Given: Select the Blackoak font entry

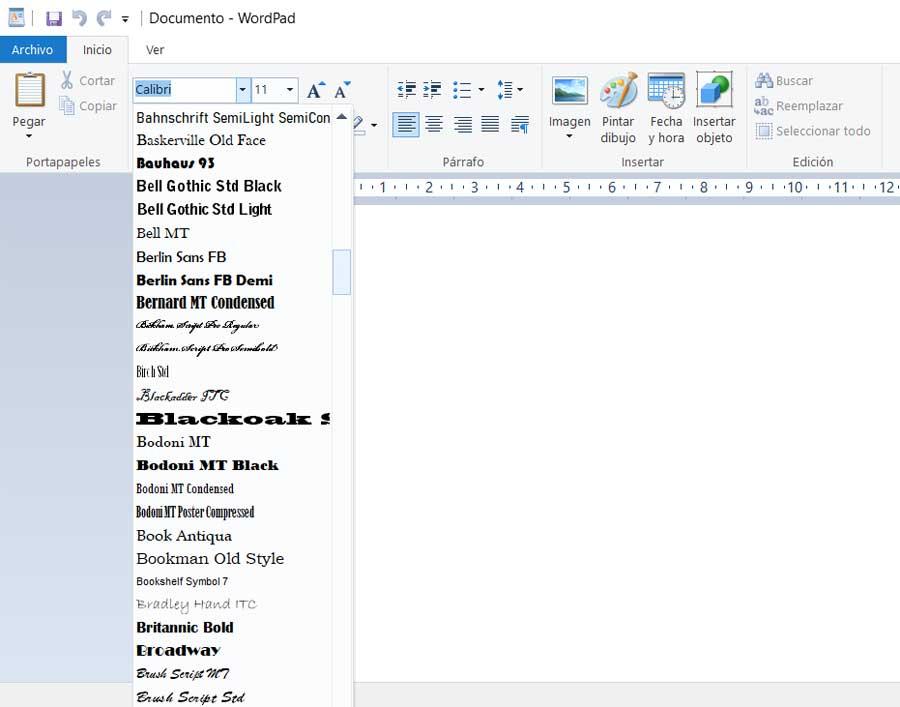Looking at the screenshot, I should click(232, 419).
